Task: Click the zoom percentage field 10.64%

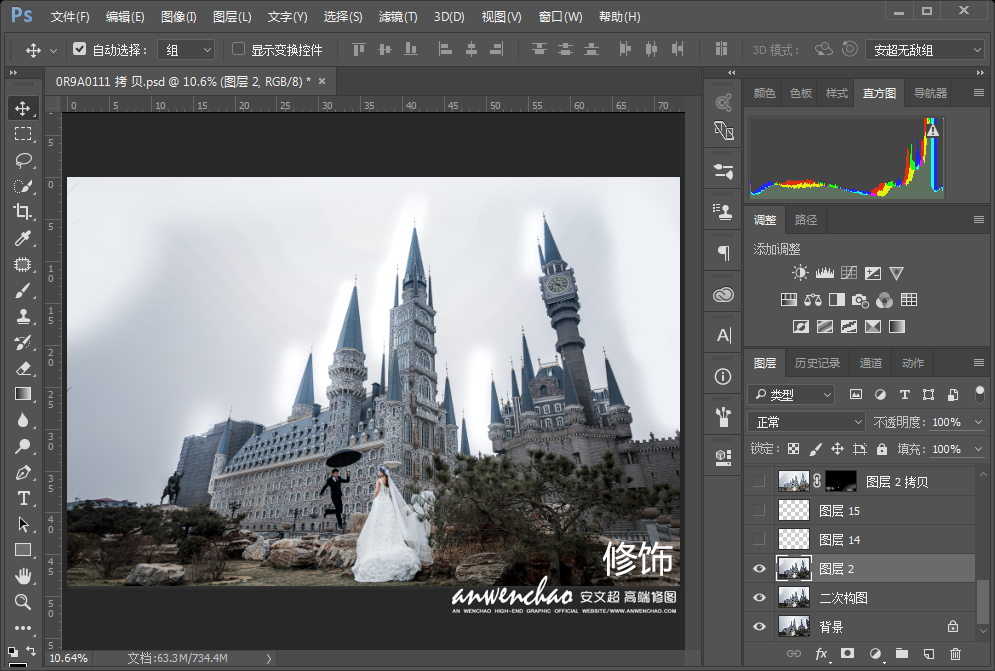Action: point(69,658)
